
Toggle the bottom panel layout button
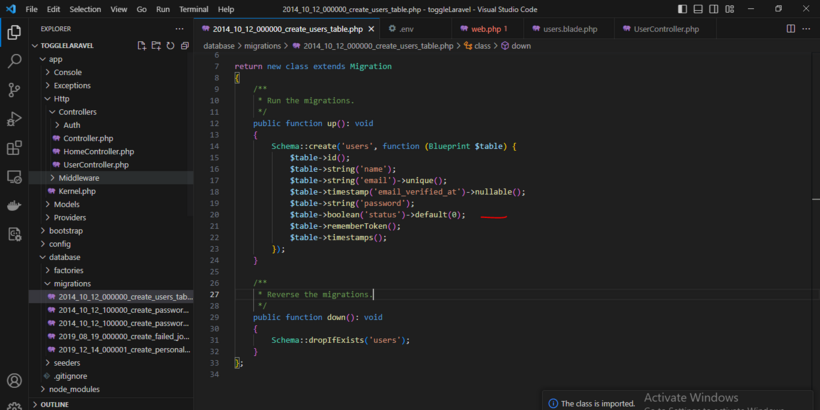697,9
